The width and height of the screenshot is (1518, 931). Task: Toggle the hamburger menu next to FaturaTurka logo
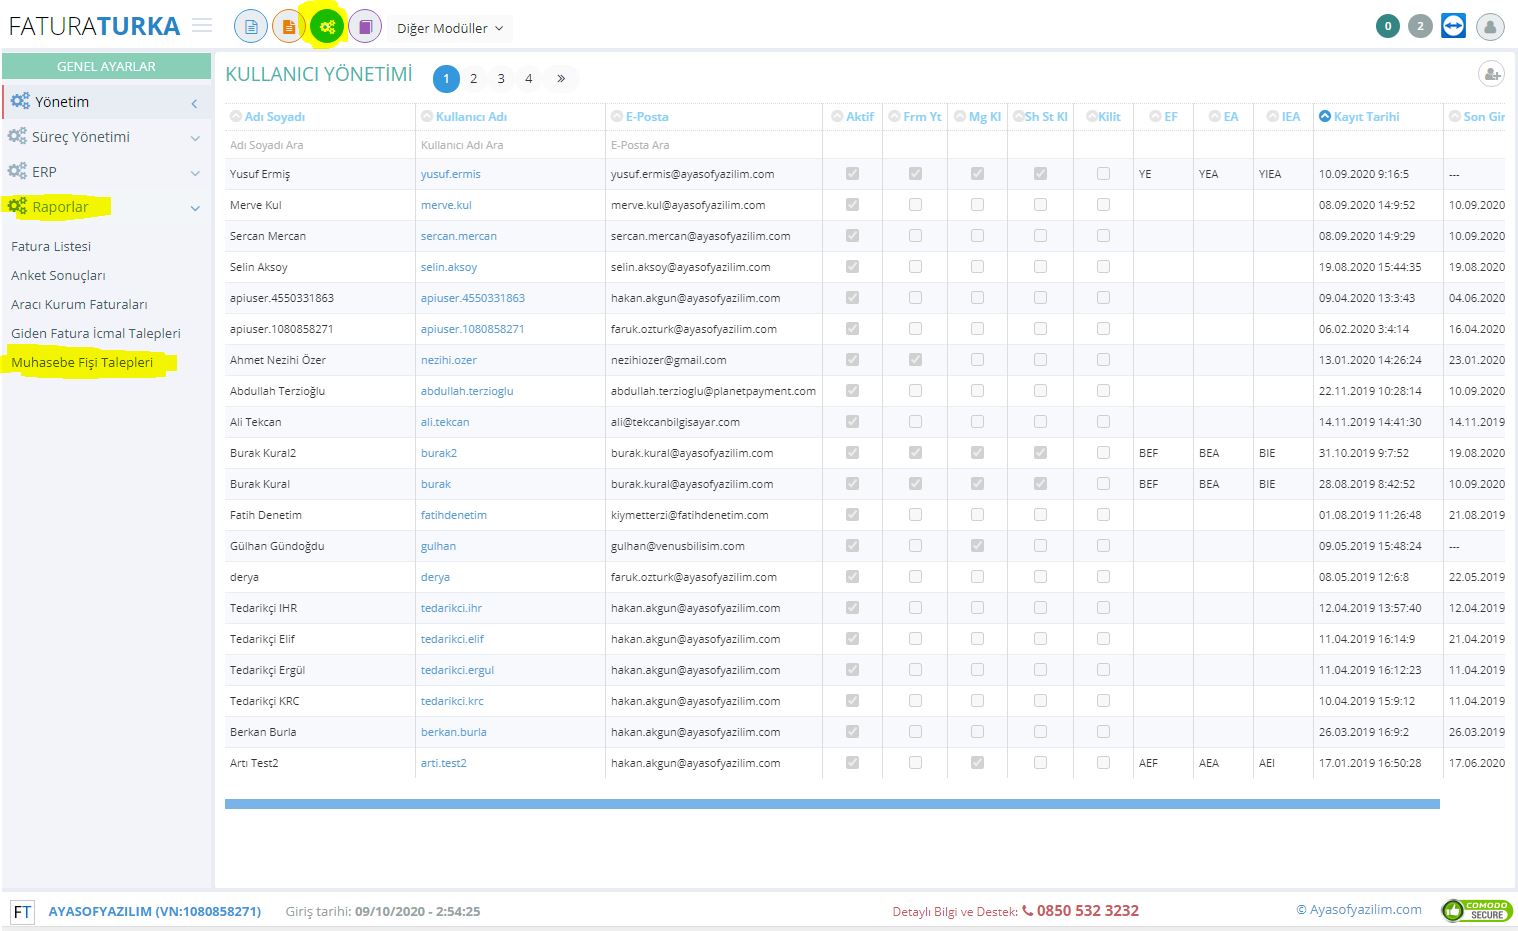(x=202, y=26)
